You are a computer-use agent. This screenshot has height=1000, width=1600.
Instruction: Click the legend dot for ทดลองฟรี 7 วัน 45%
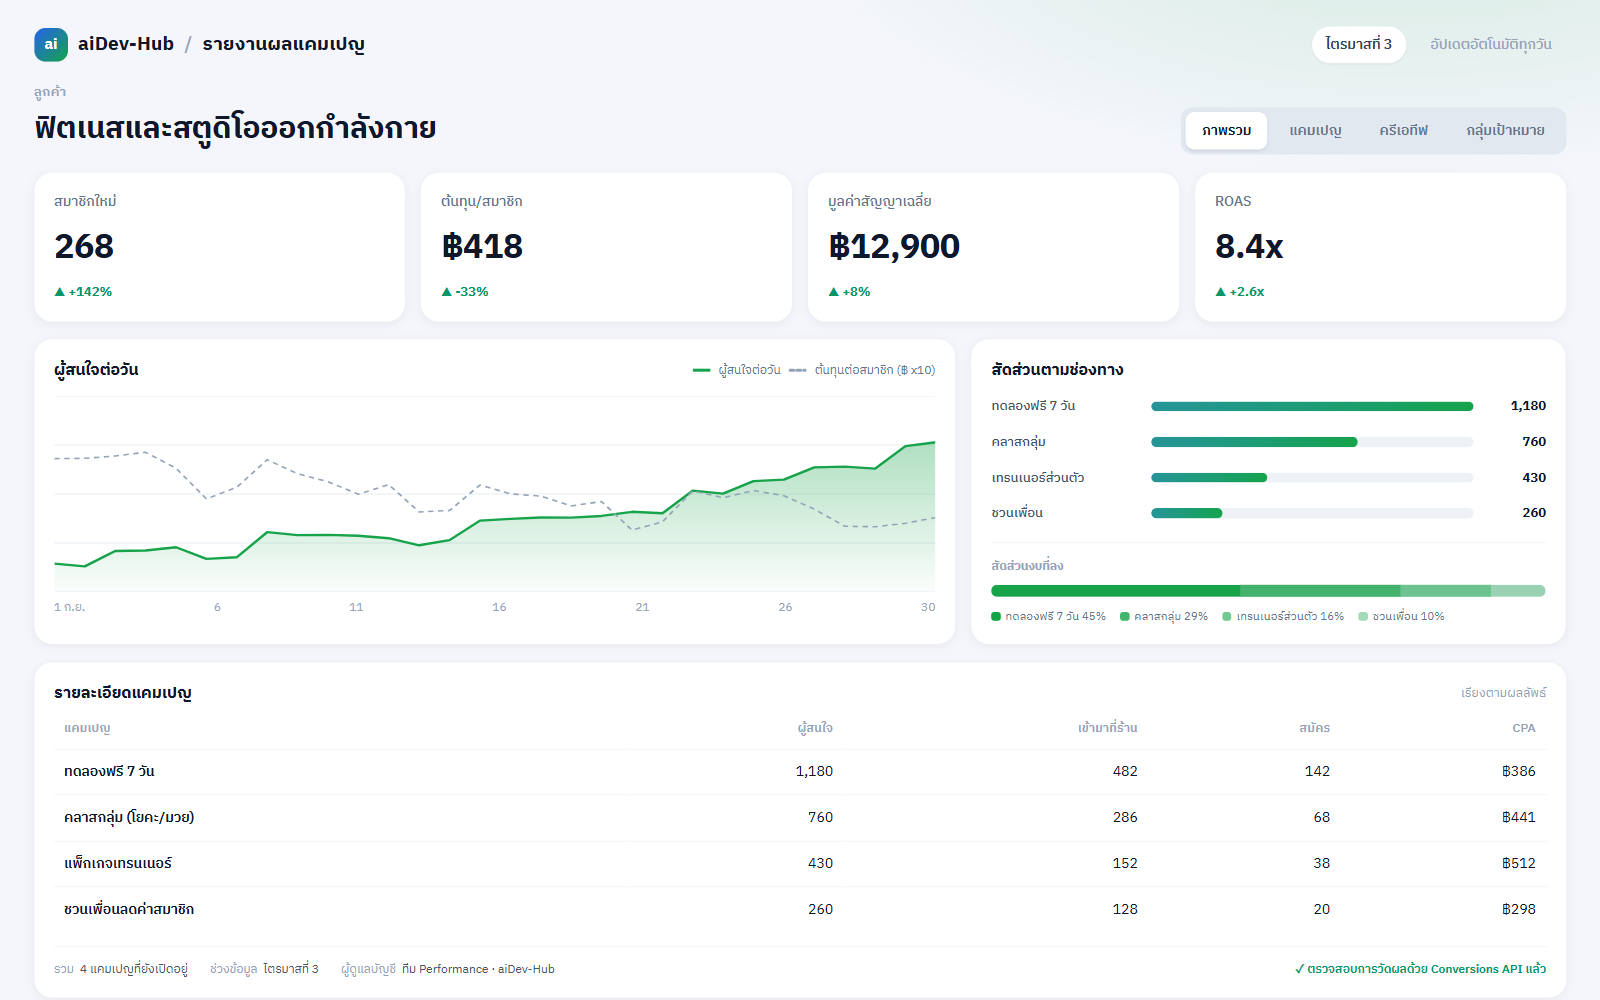click(996, 616)
